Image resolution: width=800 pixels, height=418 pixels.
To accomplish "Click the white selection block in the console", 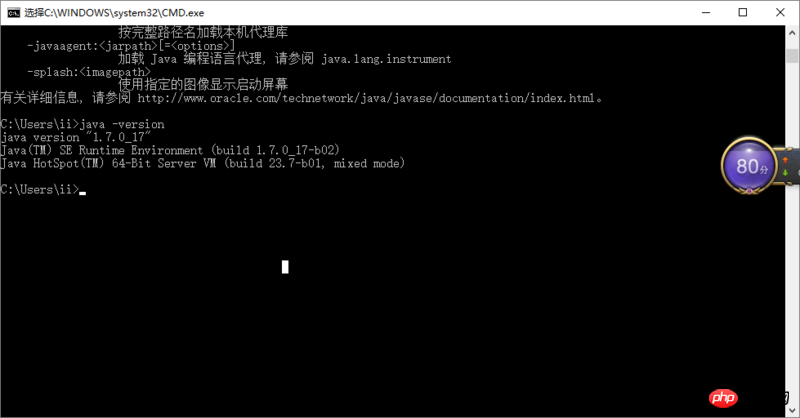I will pyautogui.click(x=285, y=266).
